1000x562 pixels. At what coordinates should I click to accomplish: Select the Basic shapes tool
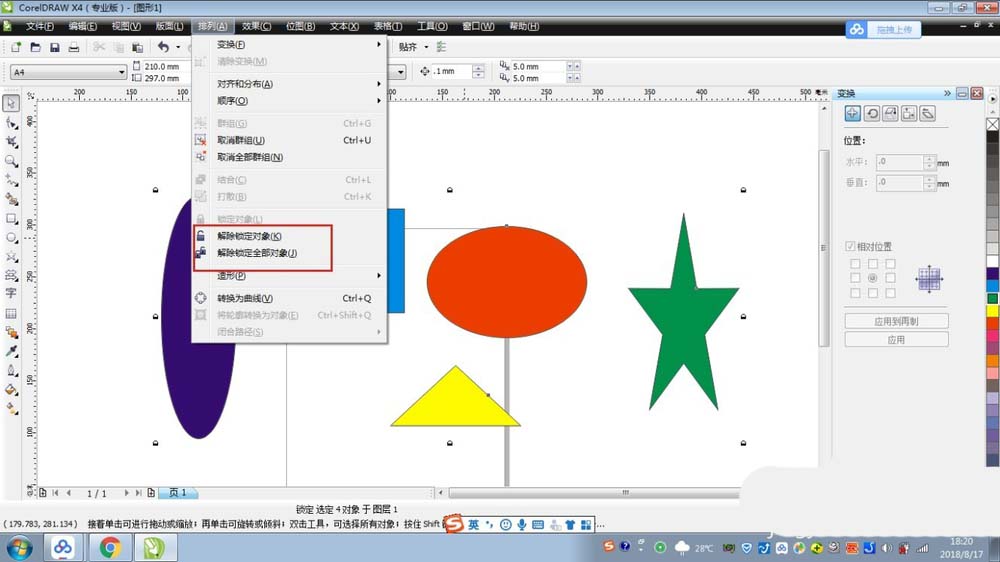[11, 275]
